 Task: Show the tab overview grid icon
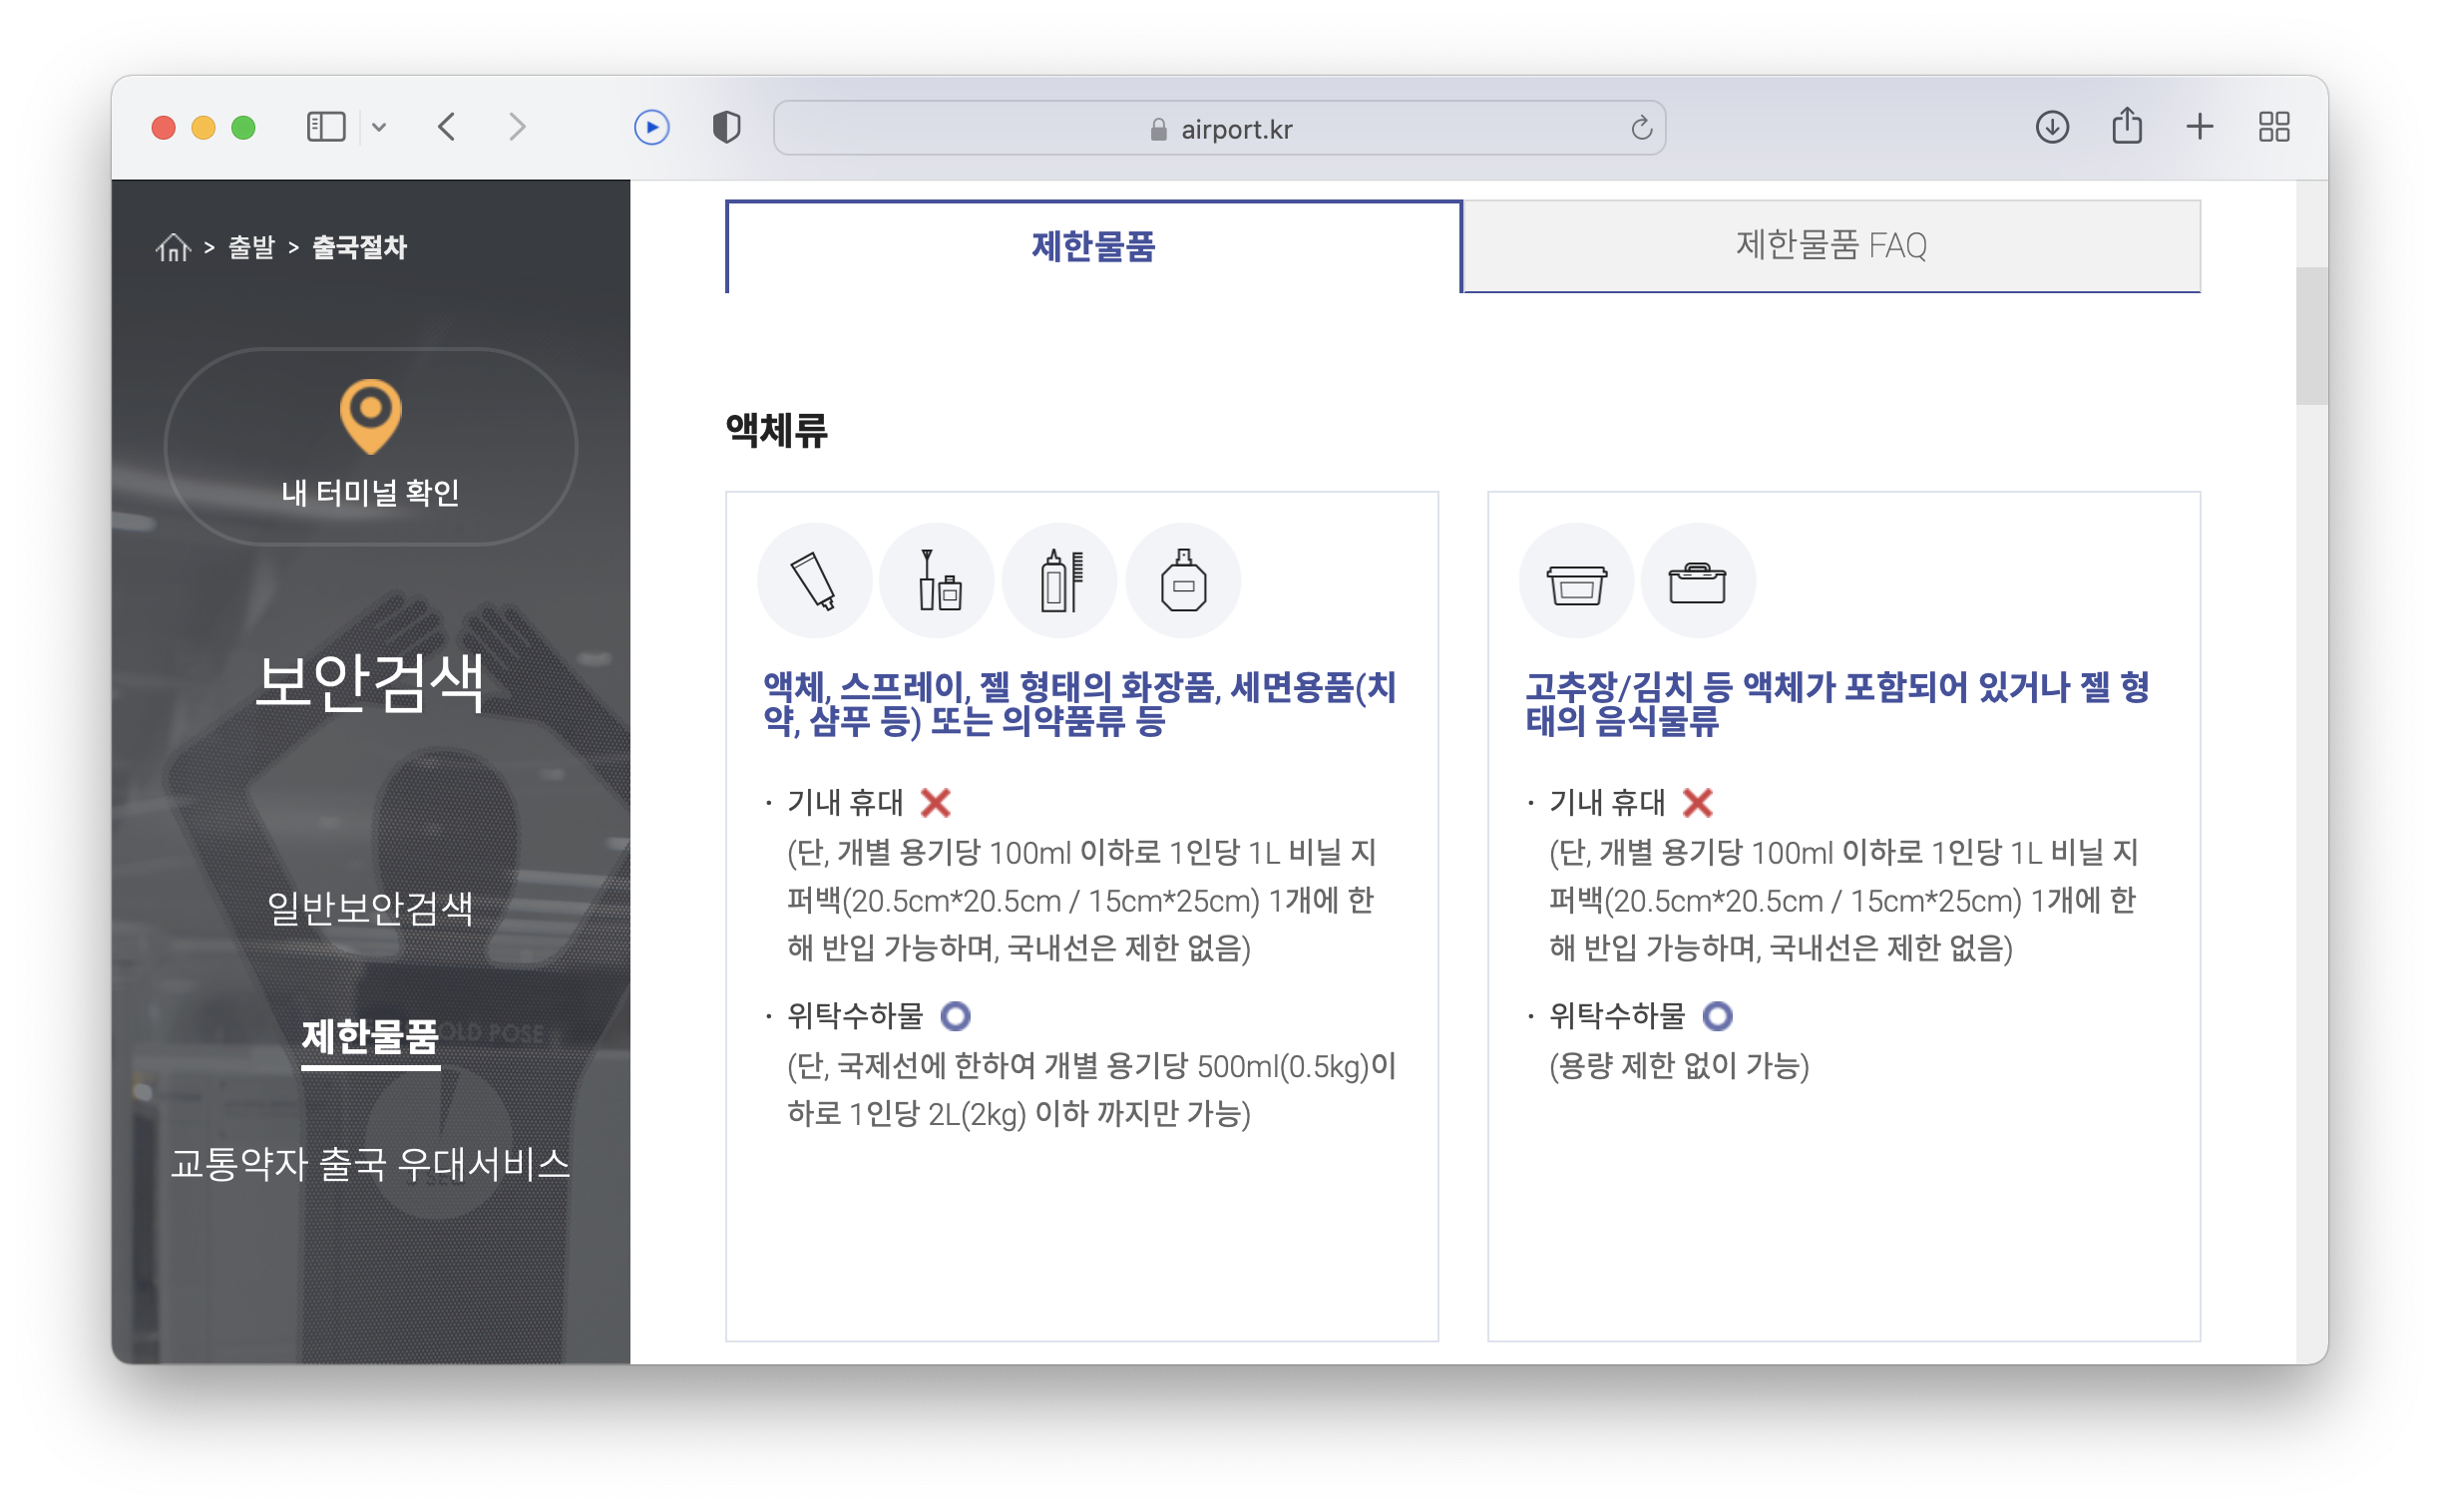[2273, 128]
